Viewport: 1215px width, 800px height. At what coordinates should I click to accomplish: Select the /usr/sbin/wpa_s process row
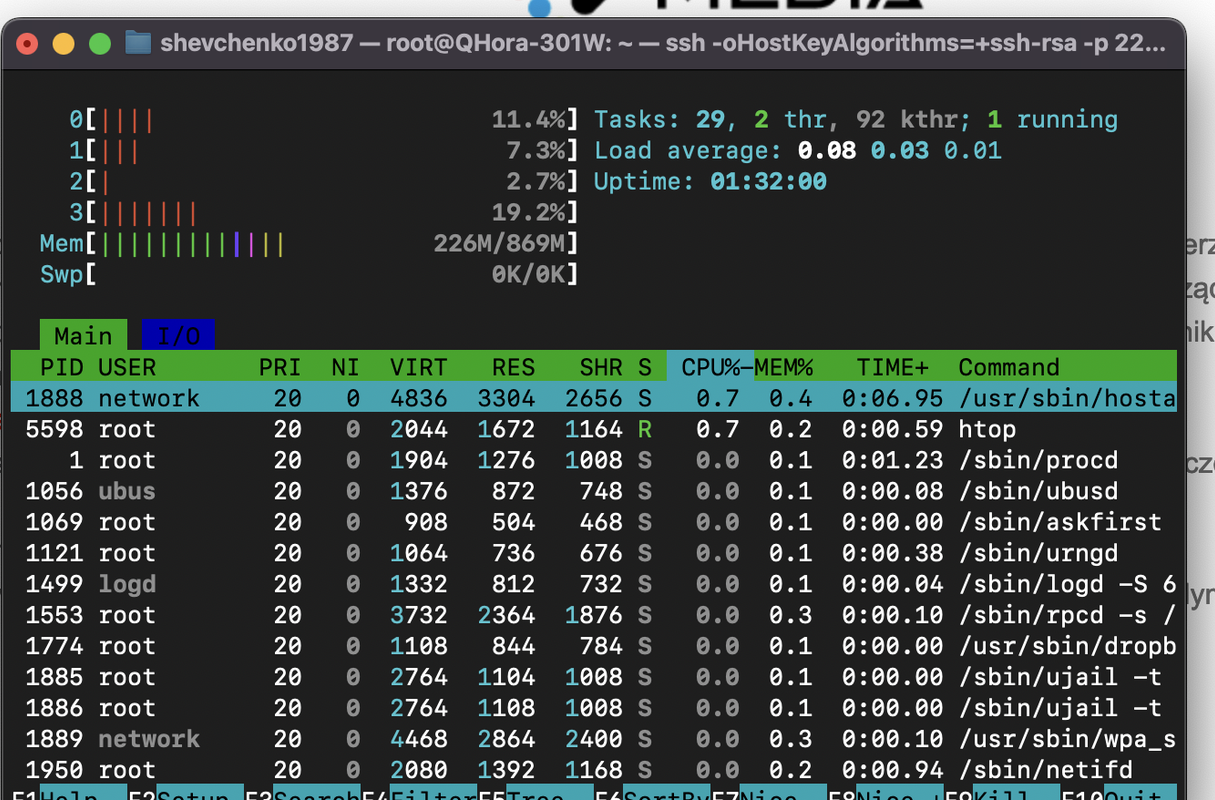tap(594, 739)
